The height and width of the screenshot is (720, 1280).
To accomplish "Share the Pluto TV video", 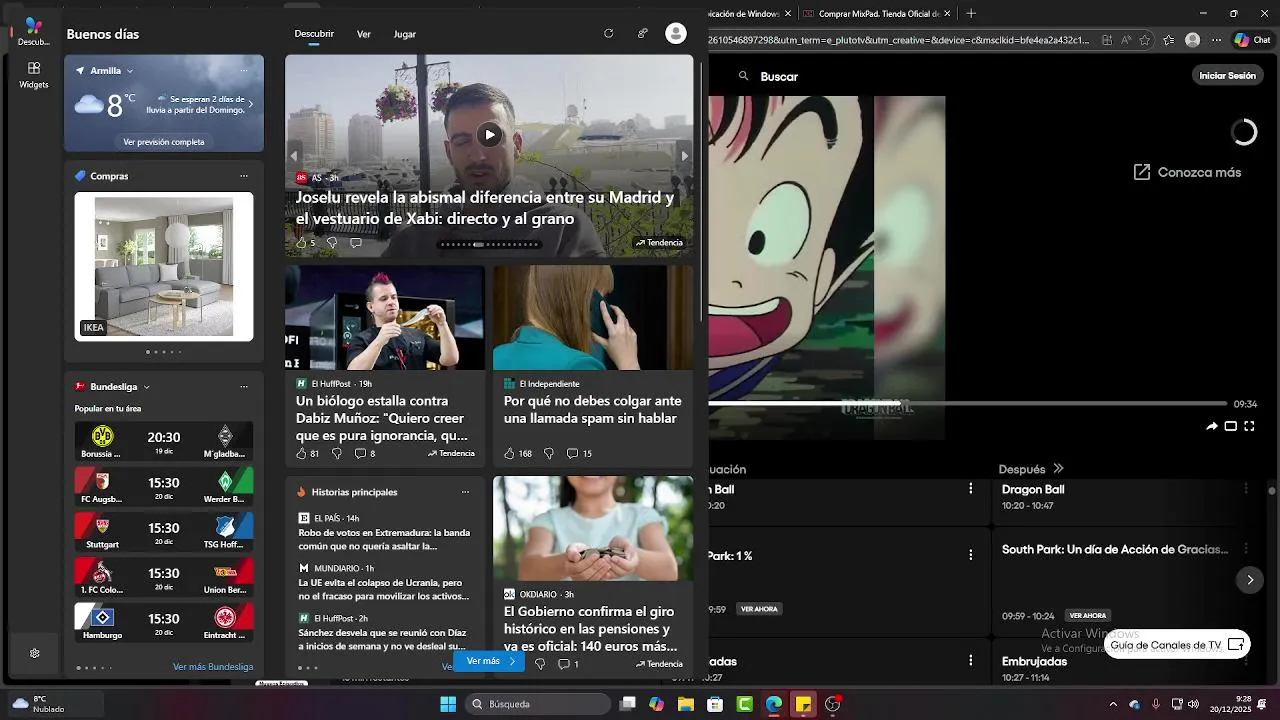I will (x=1212, y=426).
